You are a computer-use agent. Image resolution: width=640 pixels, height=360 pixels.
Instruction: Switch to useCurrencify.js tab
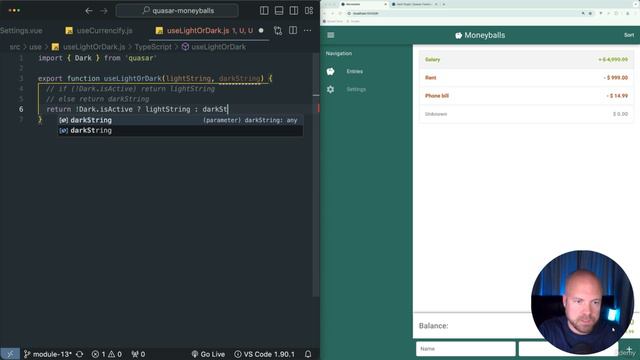point(99,31)
